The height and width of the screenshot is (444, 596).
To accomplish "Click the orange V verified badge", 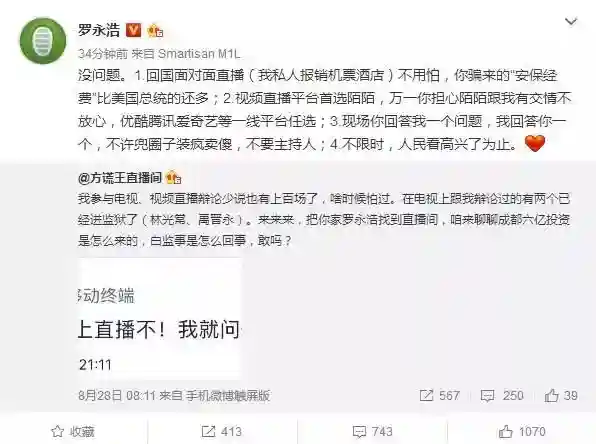I will coord(133,30).
